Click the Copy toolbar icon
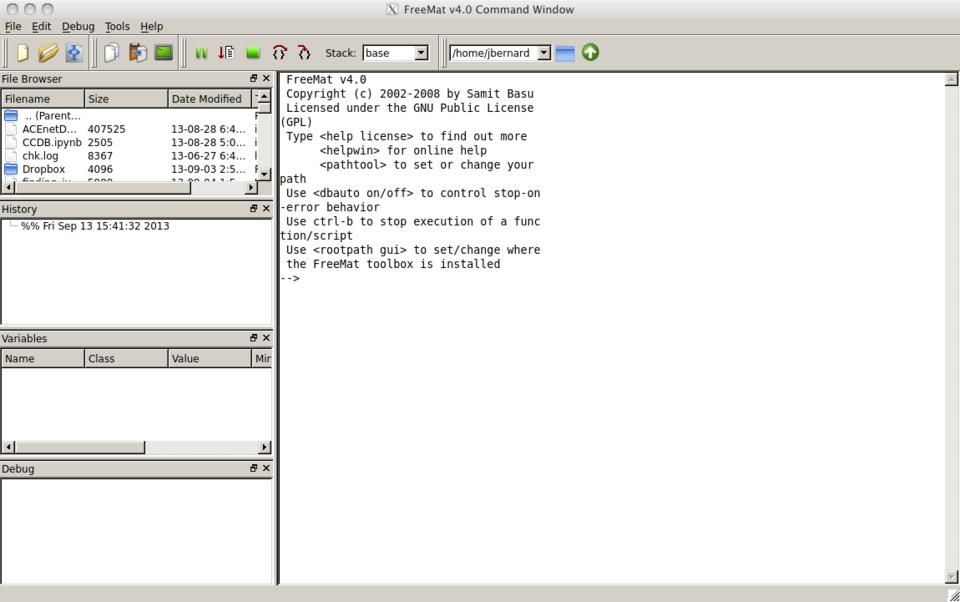 (x=111, y=53)
